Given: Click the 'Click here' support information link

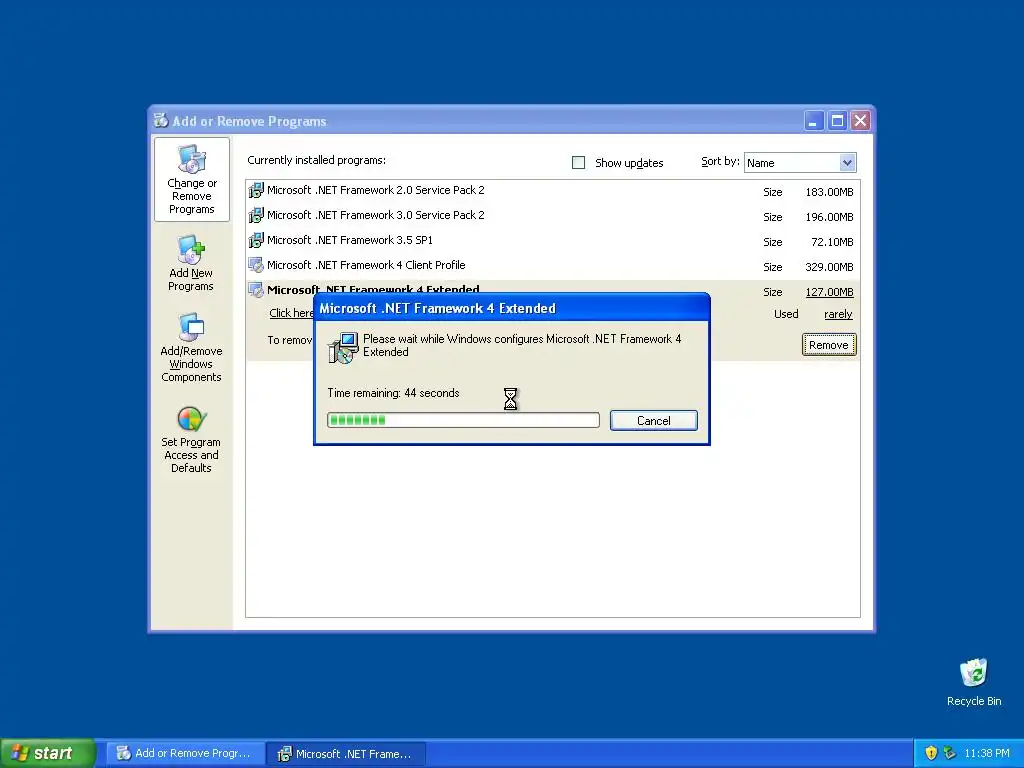Looking at the screenshot, I should (x=291, y=313).
